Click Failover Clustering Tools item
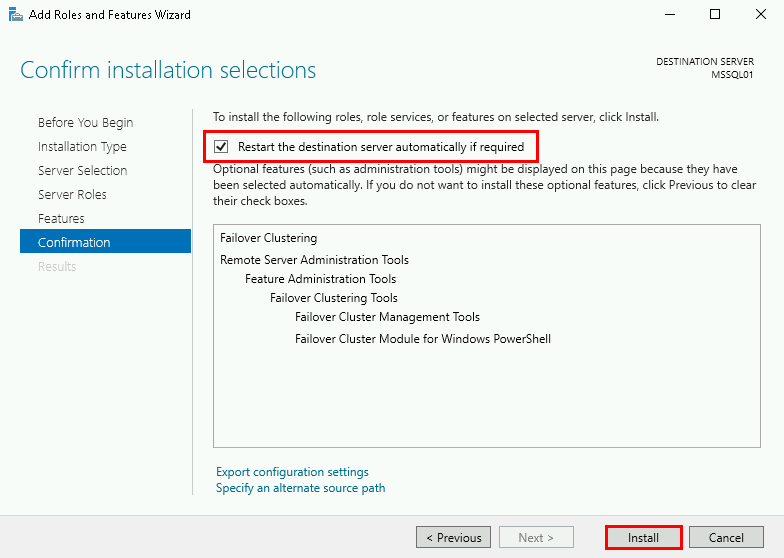This screenshot has height=558, width=784. coord(333,298)
